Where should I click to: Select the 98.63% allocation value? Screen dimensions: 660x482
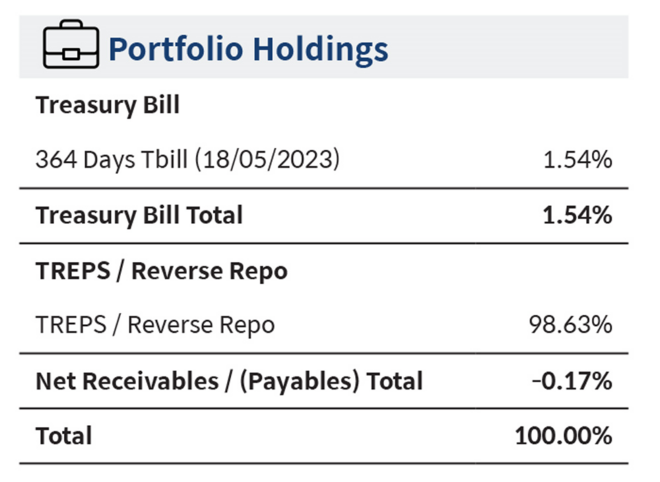click(570, 325)
